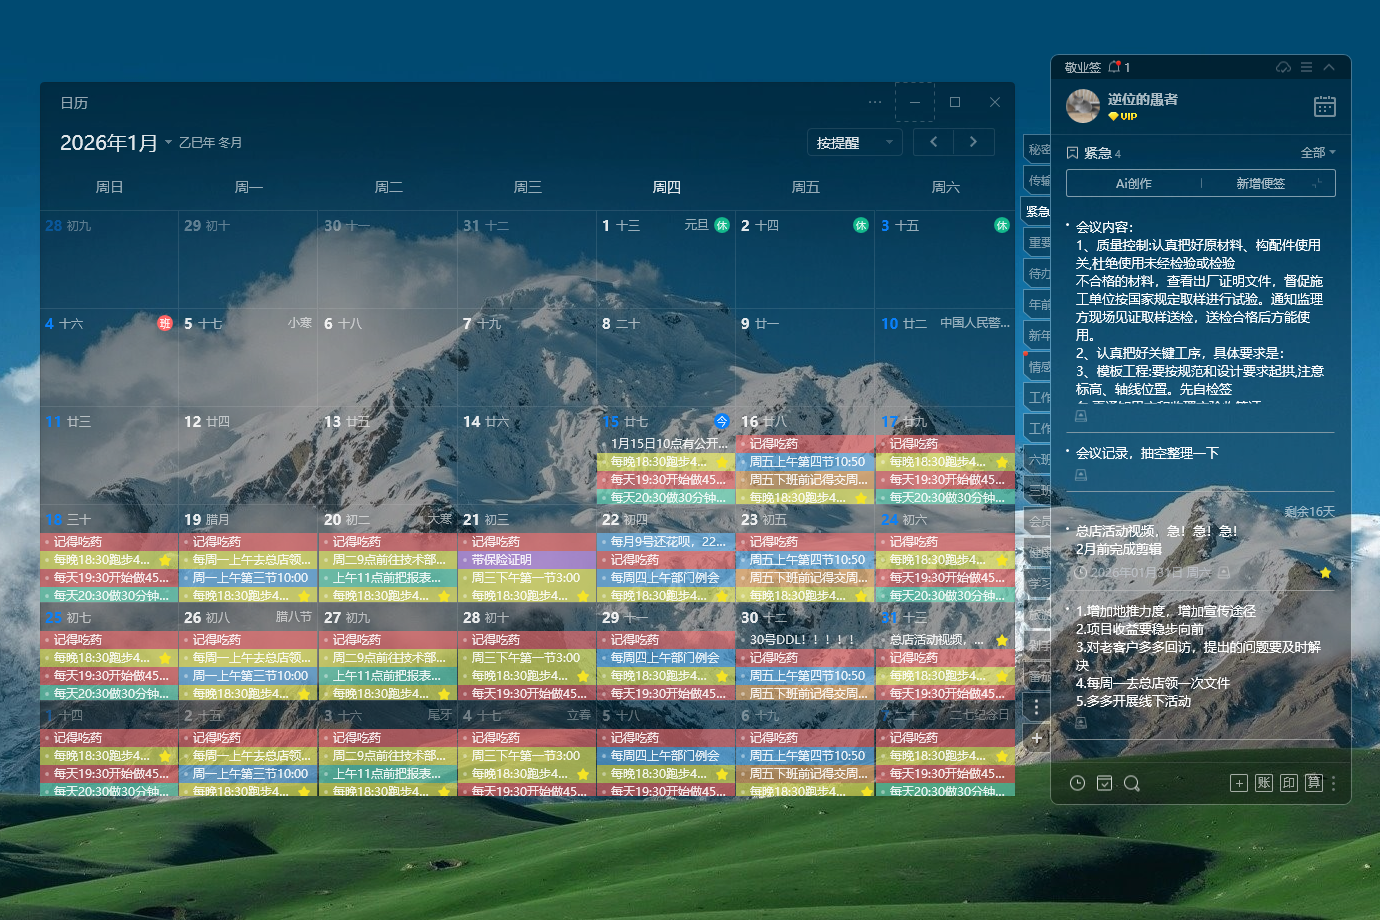Screen dimensions: 1380x920
Task: Toggle the star on 每晚18:30跑步 event, January 15
Action: [x=721, y=462]
